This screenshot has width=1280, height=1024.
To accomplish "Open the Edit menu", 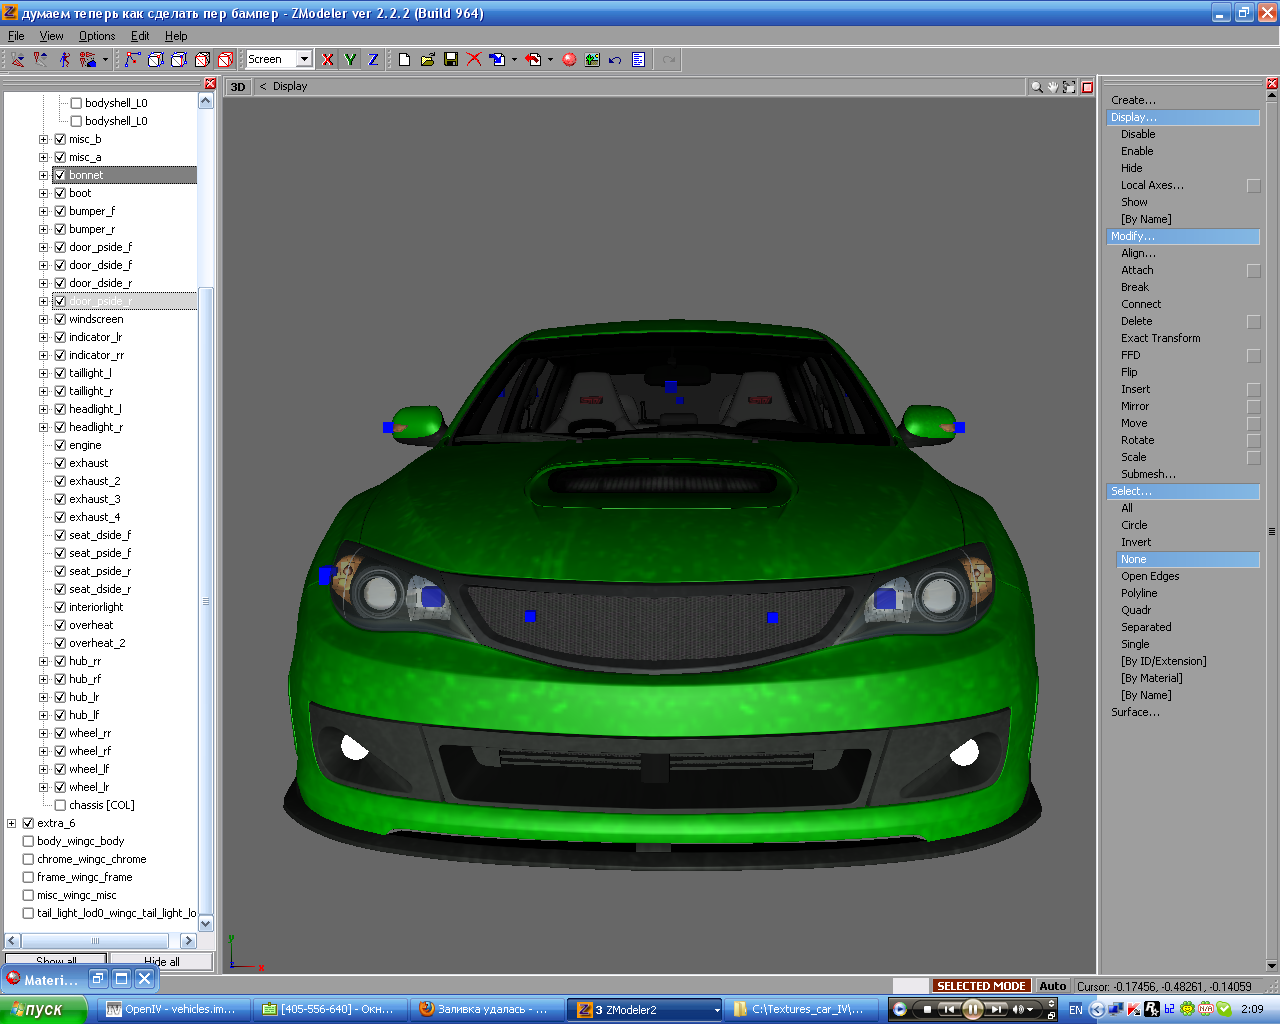I will coord(140,36).
